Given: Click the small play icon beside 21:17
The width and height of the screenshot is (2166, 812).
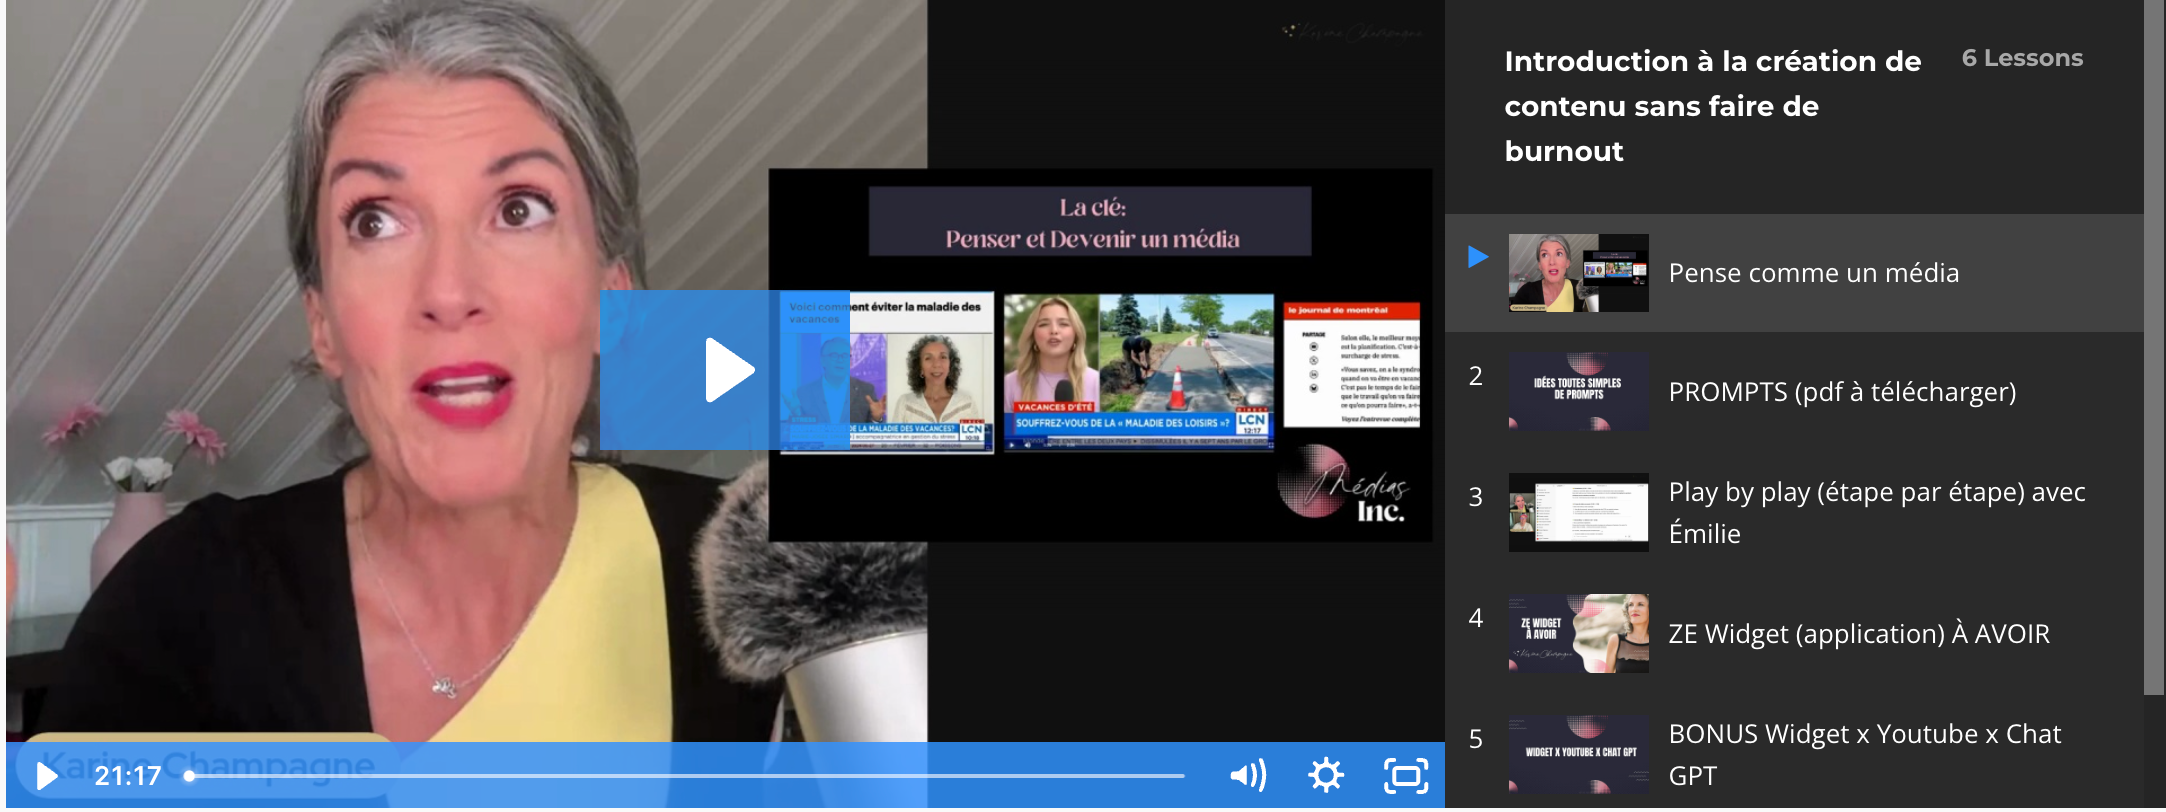Looking at the screenshot, I should (x=46, y=776).
